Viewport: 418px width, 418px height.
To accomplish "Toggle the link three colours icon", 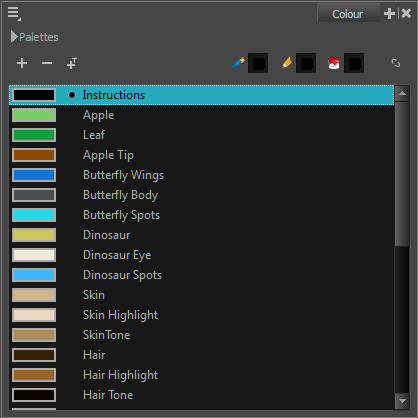I will [396, 63].
